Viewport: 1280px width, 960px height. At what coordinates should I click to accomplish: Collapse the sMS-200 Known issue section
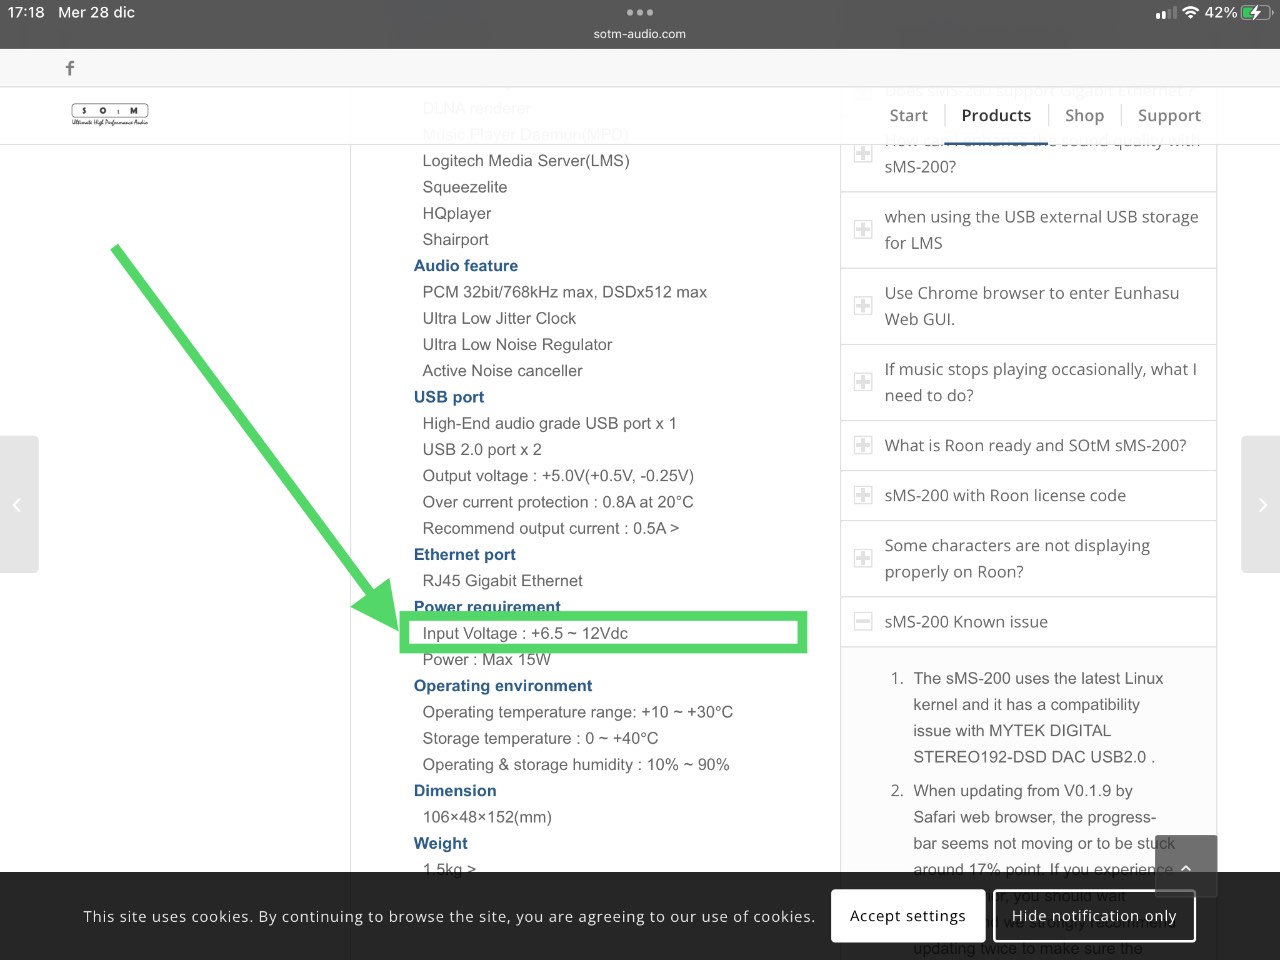[x=1029, y=622]
